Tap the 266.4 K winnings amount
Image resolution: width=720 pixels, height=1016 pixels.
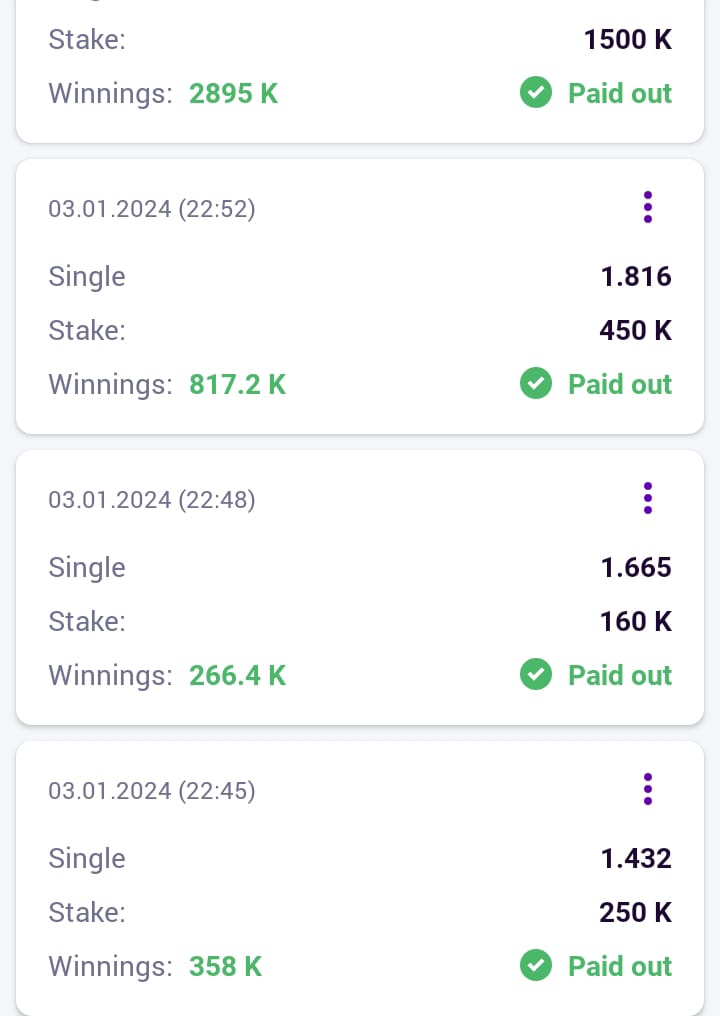click(238, 675)
